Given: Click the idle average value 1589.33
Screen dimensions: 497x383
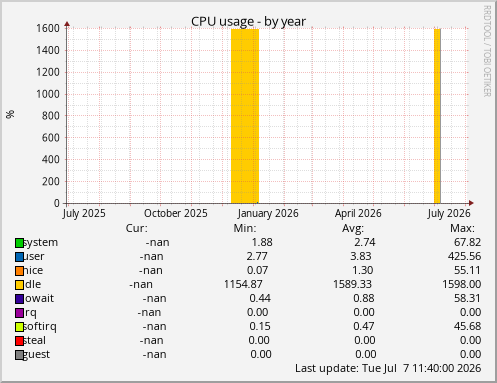Looking at the screenshot, I should tap(352, 284).
